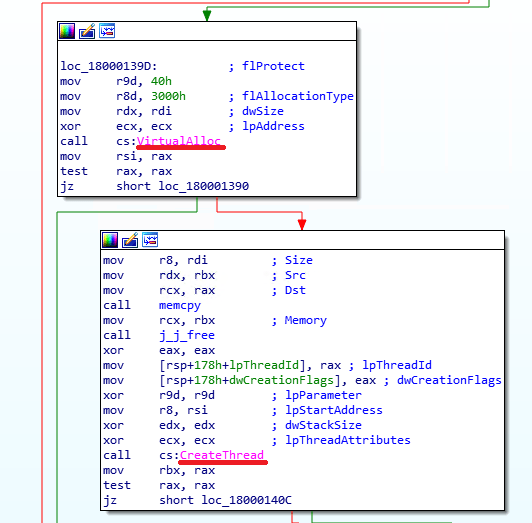
Task: Click the dwCreationFlags stack variable
Action: [x=282, y=380]
